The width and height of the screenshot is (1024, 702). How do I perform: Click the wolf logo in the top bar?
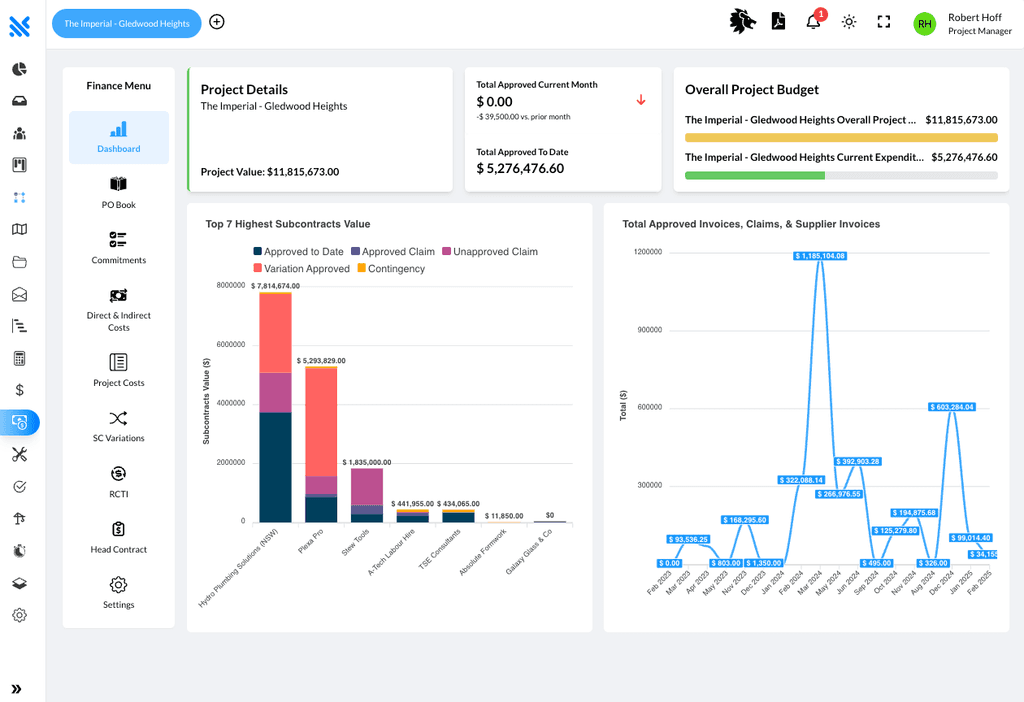tap(742, 21)
